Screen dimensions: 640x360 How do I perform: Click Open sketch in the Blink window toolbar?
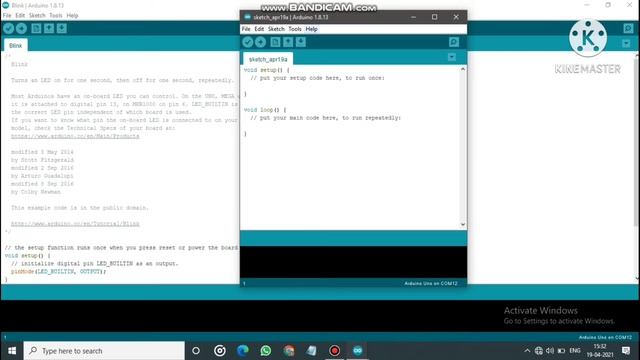(49, 28)
